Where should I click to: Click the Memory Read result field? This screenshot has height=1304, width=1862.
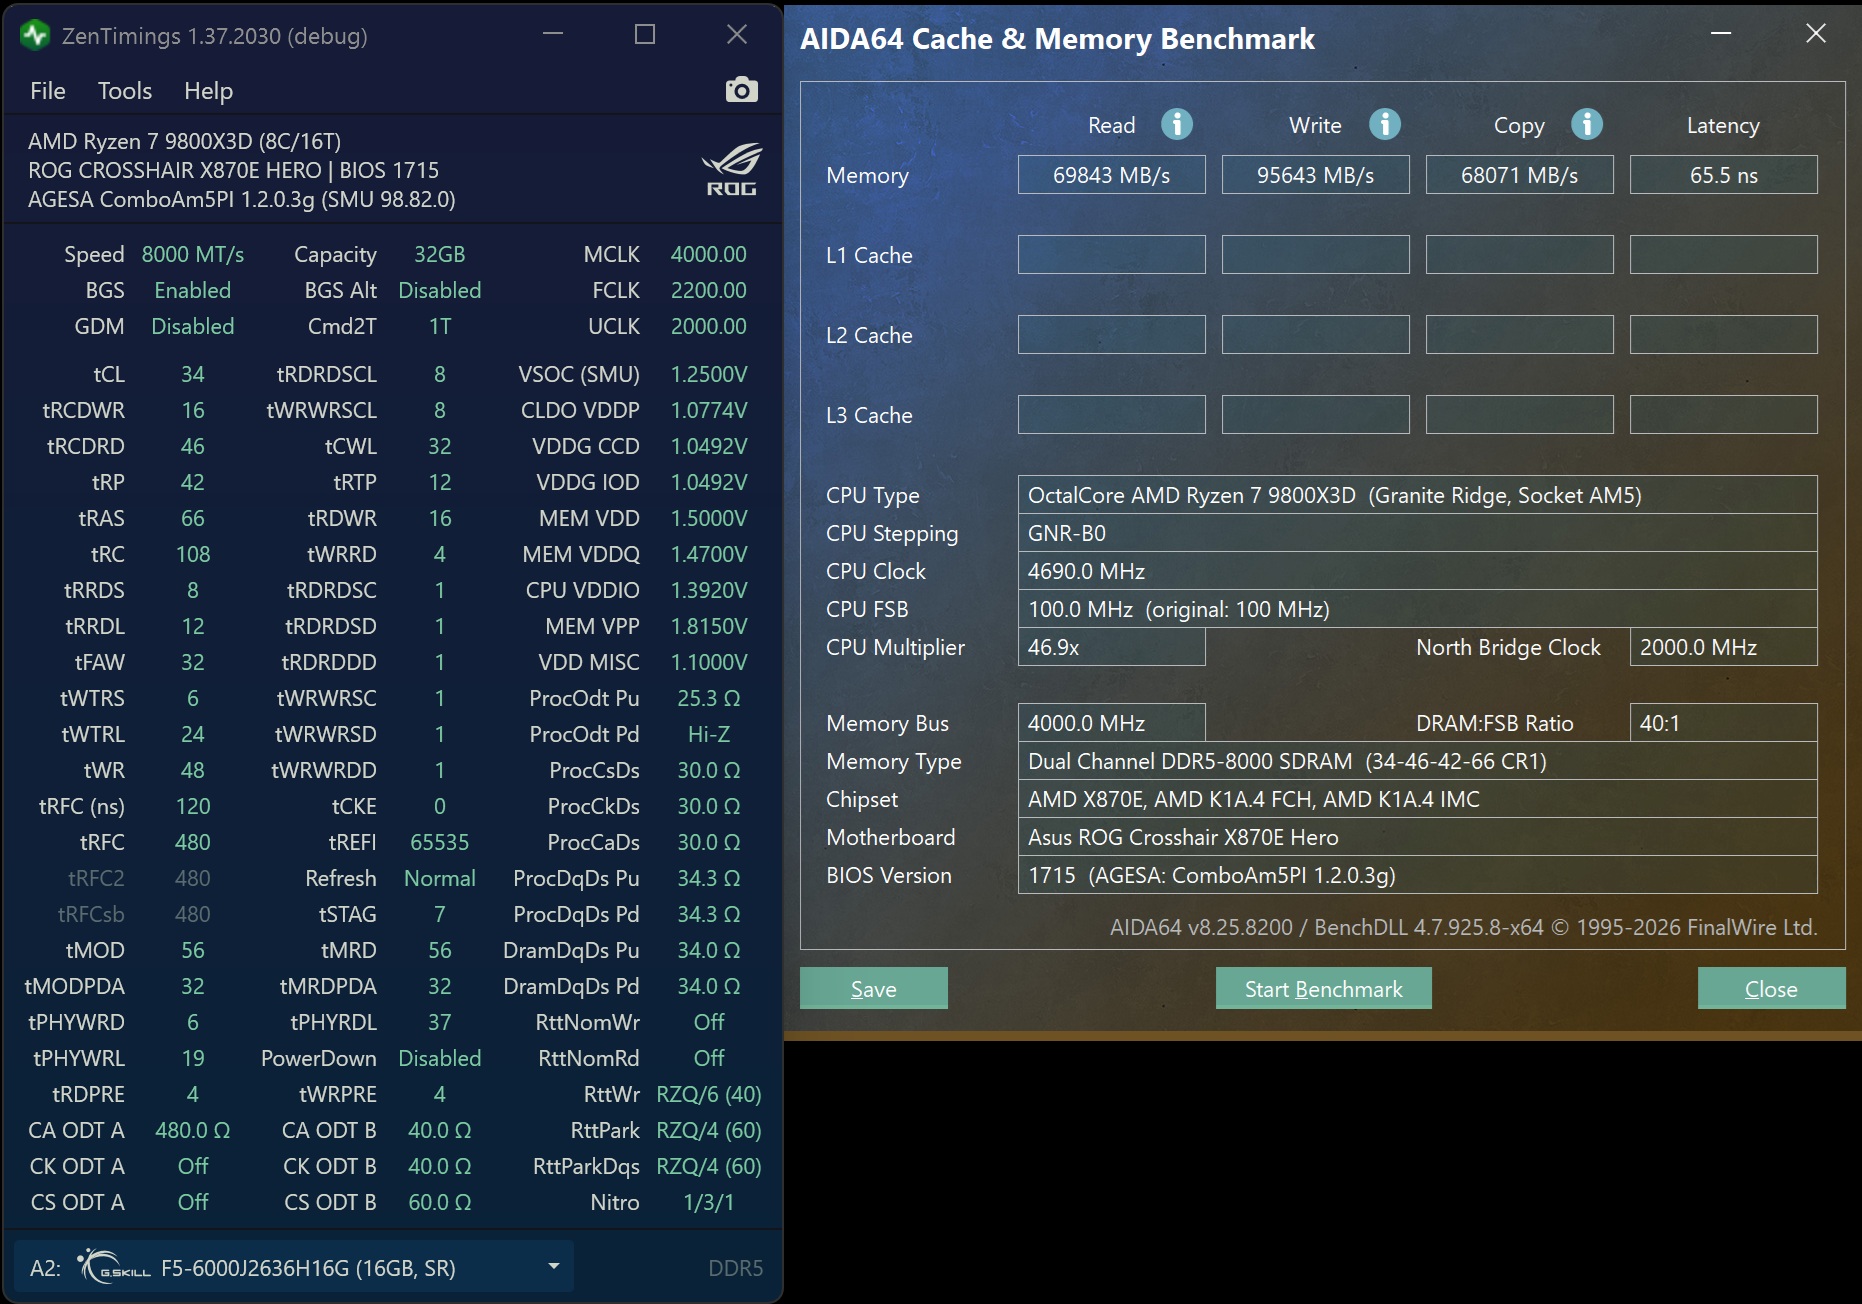pyautogui.click(x=1111, y=175)
